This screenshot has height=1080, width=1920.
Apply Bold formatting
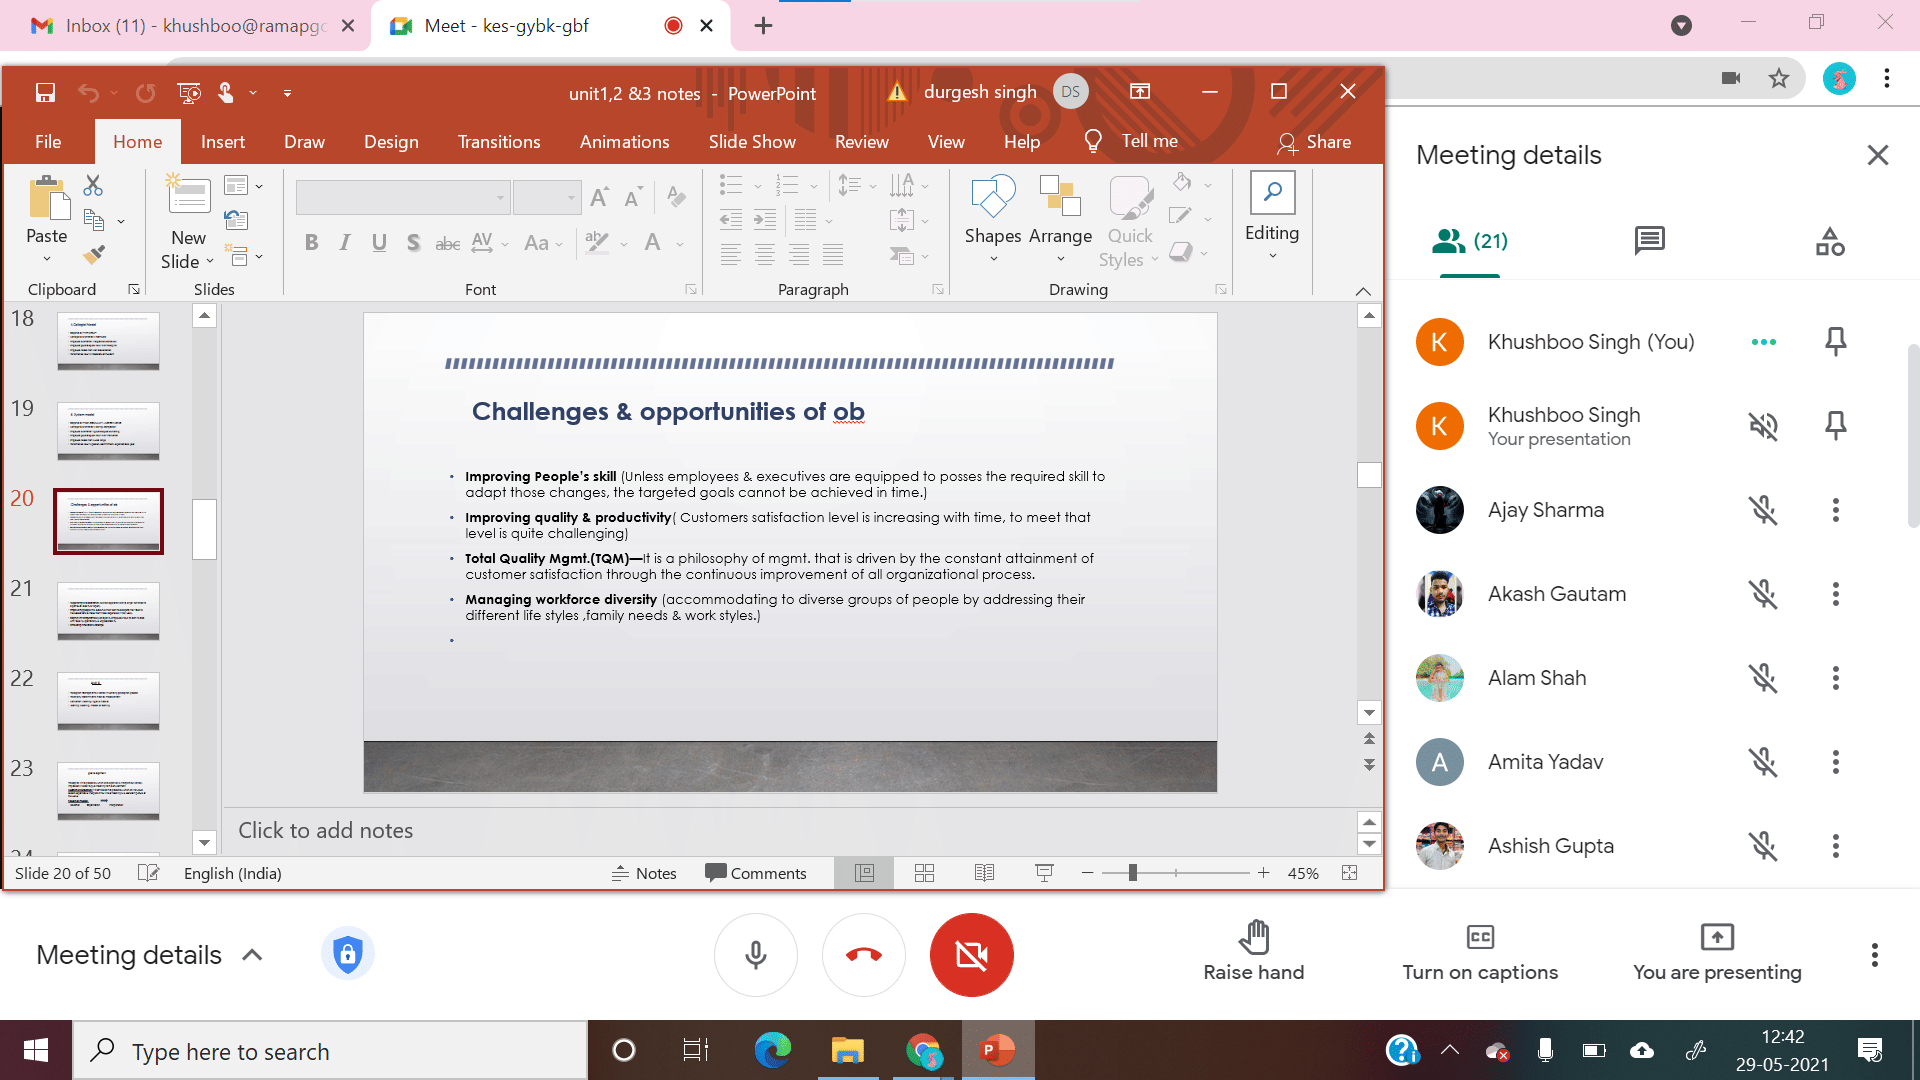pos(311,242)
